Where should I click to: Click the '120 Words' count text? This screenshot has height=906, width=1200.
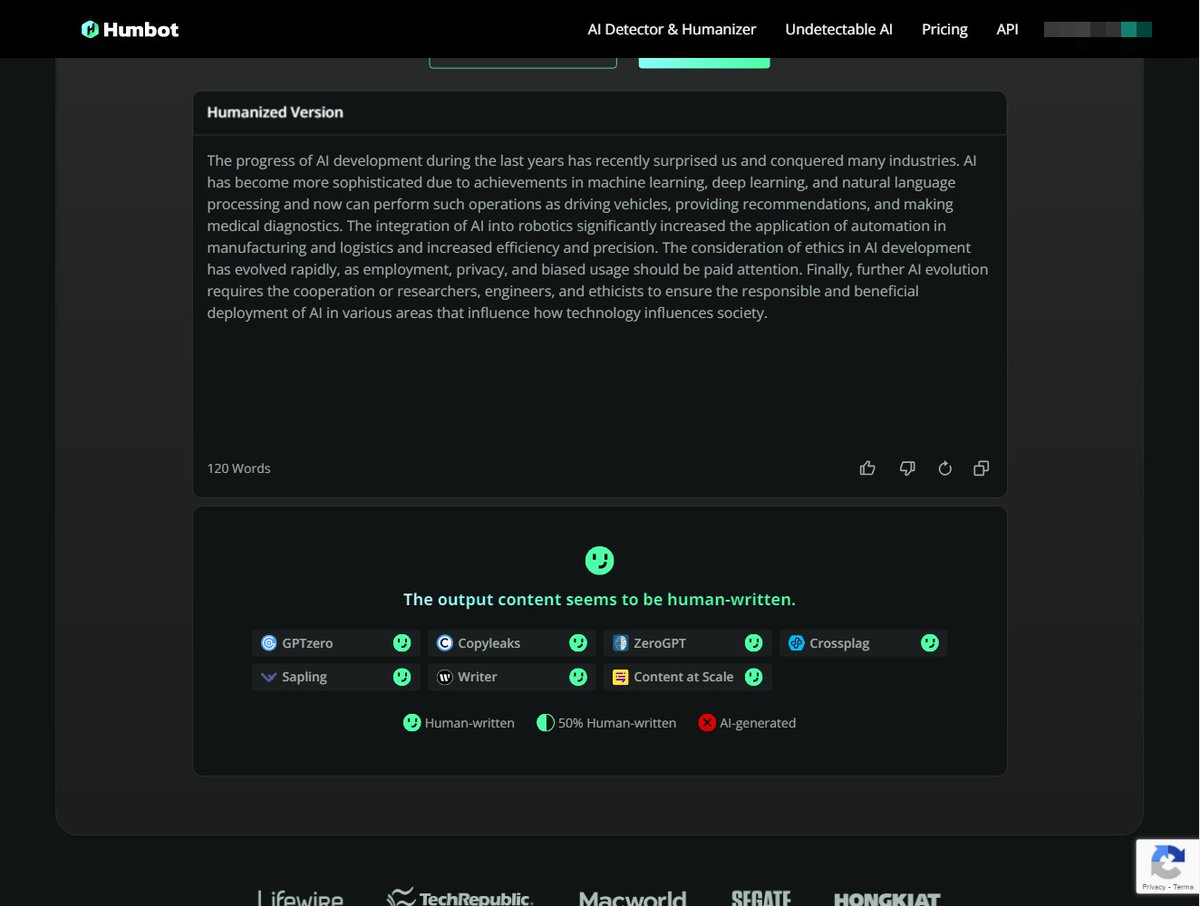point(239,468)
